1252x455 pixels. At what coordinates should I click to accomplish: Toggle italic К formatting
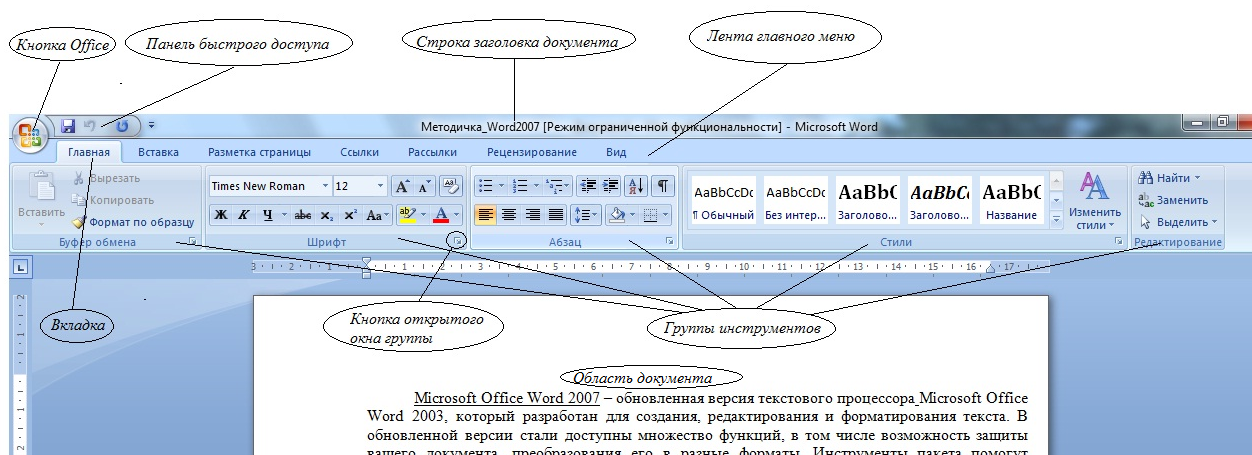pyautogui.click(x=243, y=214)
